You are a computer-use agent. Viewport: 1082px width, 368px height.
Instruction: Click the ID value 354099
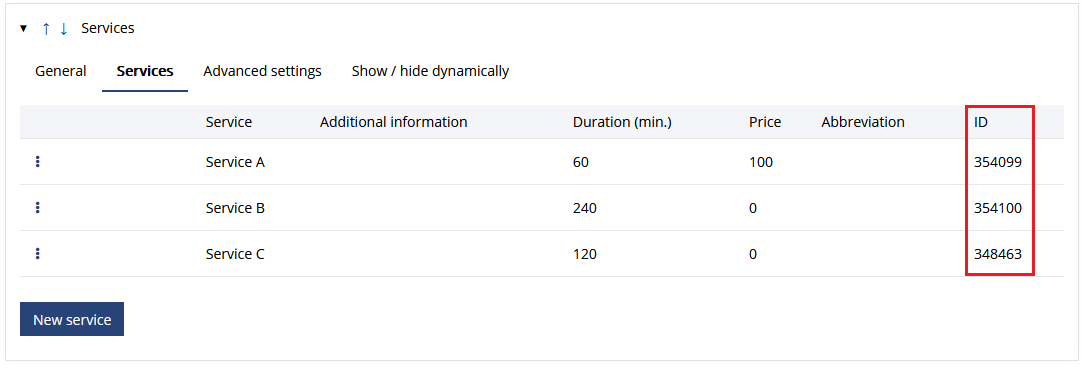pyautogui.click(x=998, y=162)
